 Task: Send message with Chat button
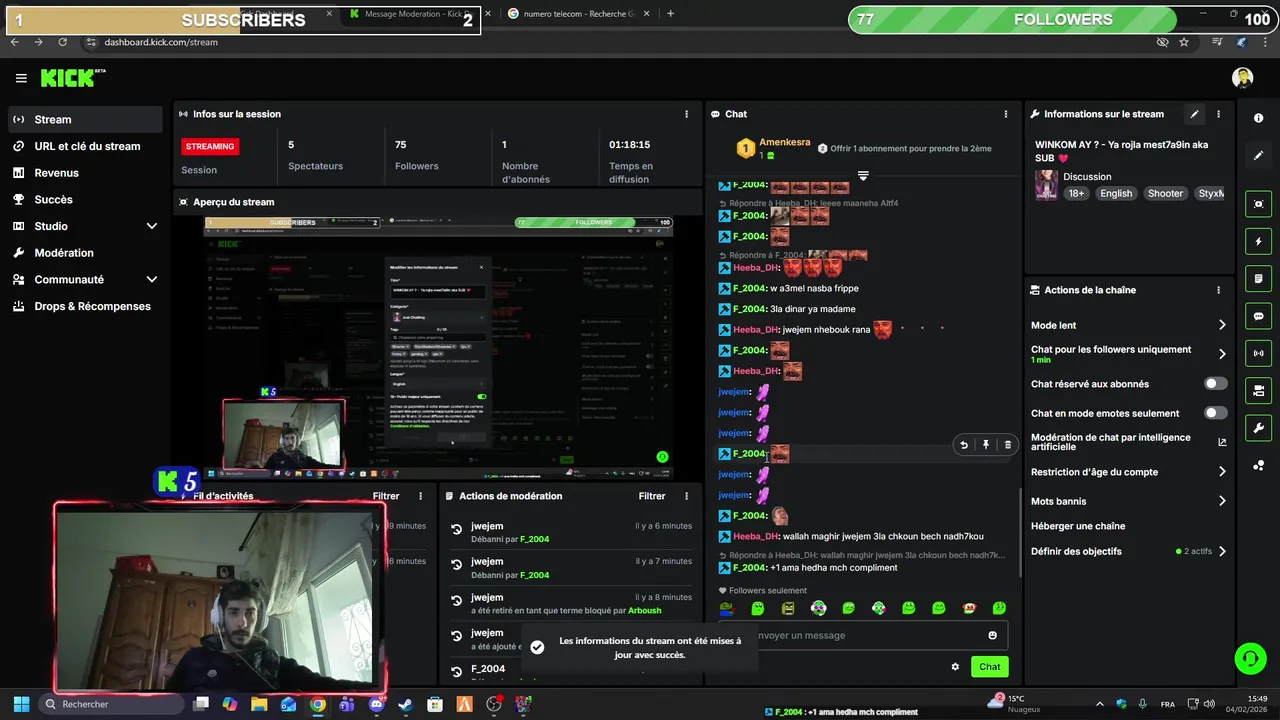pyautogui.click(x=989, y=667)
